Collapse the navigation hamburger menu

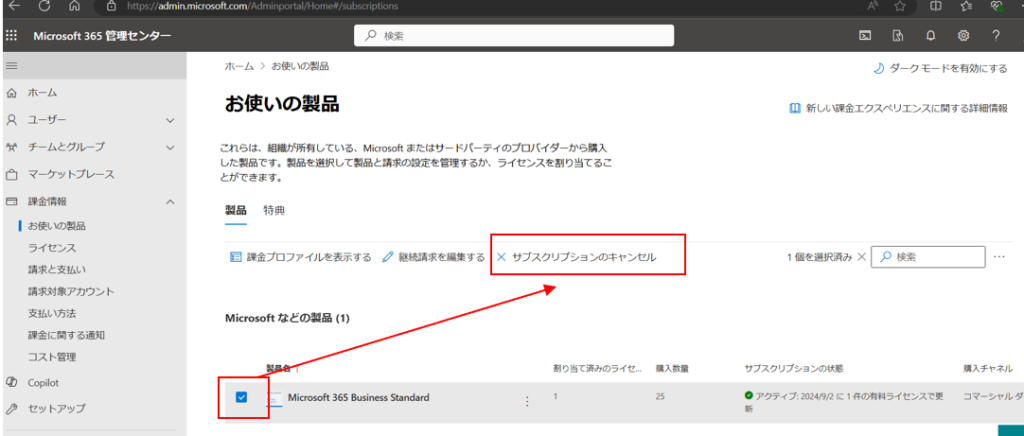pyautogui.click(x=11, y=66)
